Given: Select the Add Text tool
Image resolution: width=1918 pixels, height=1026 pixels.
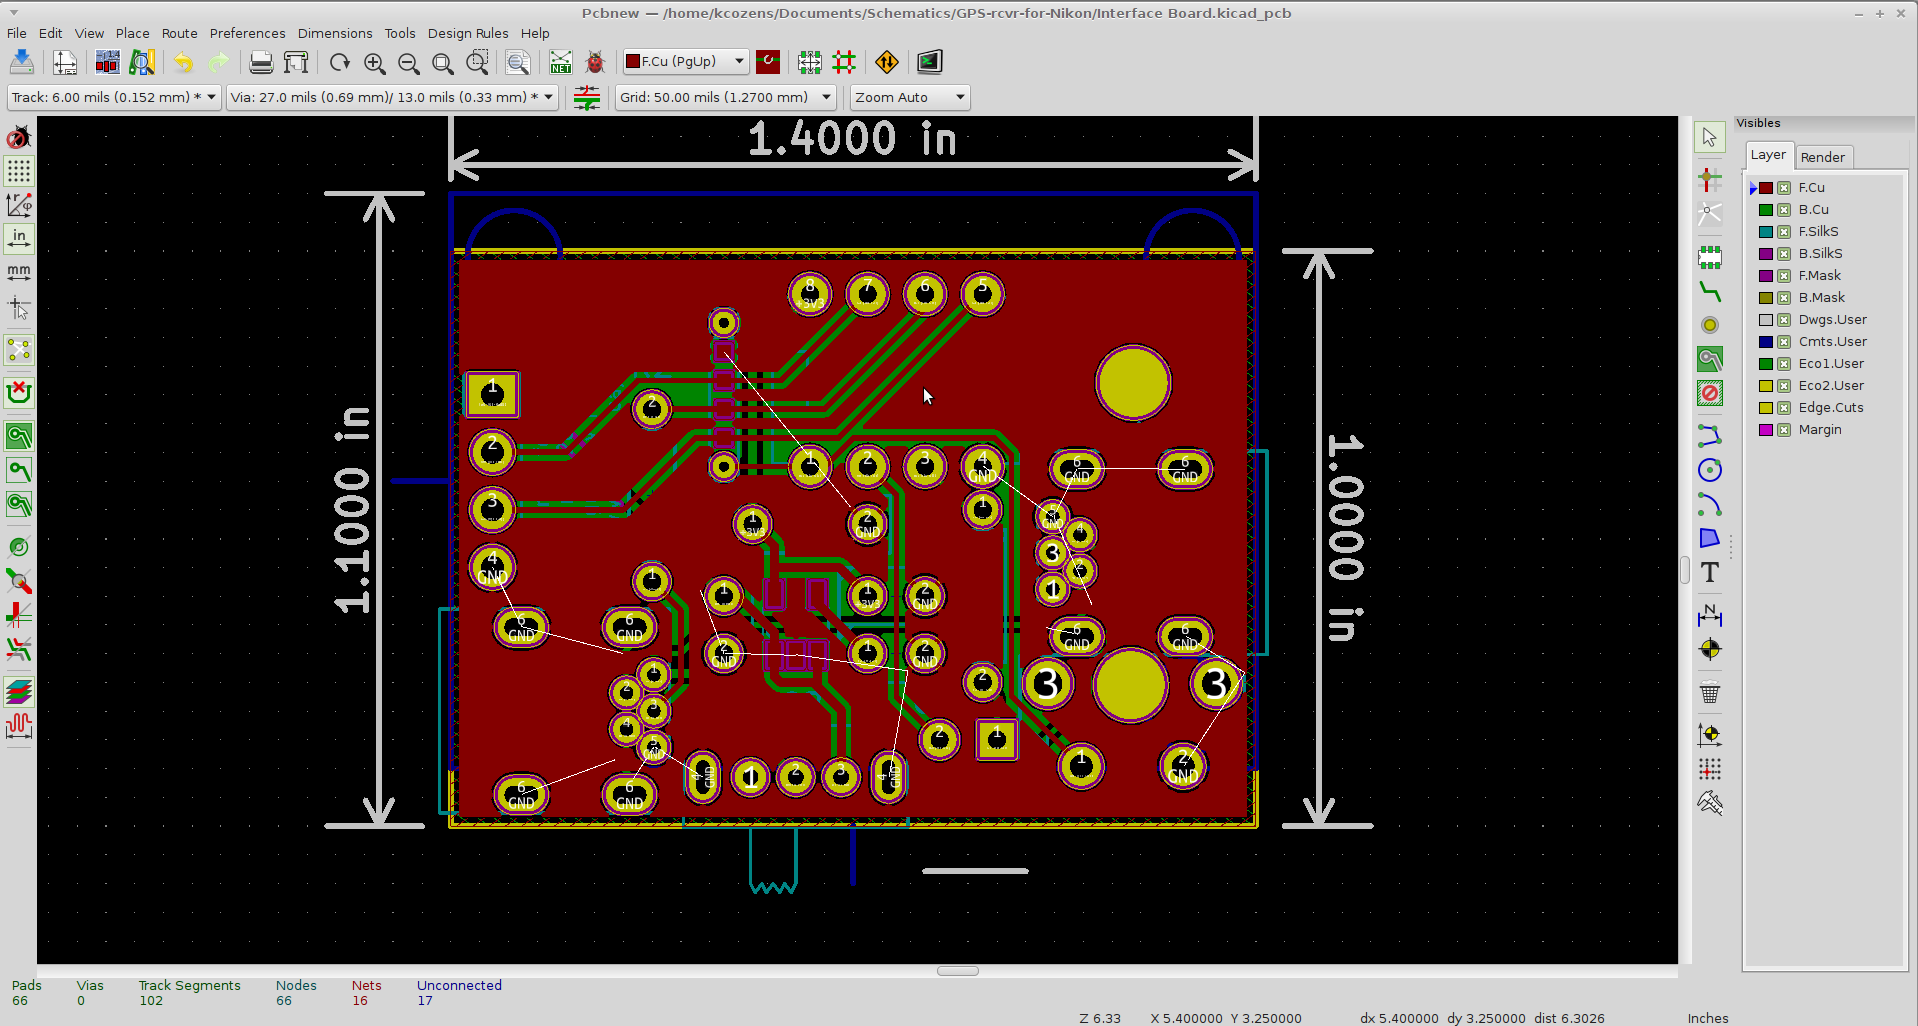Looking at the screenshot, I should coord(1710,573).
